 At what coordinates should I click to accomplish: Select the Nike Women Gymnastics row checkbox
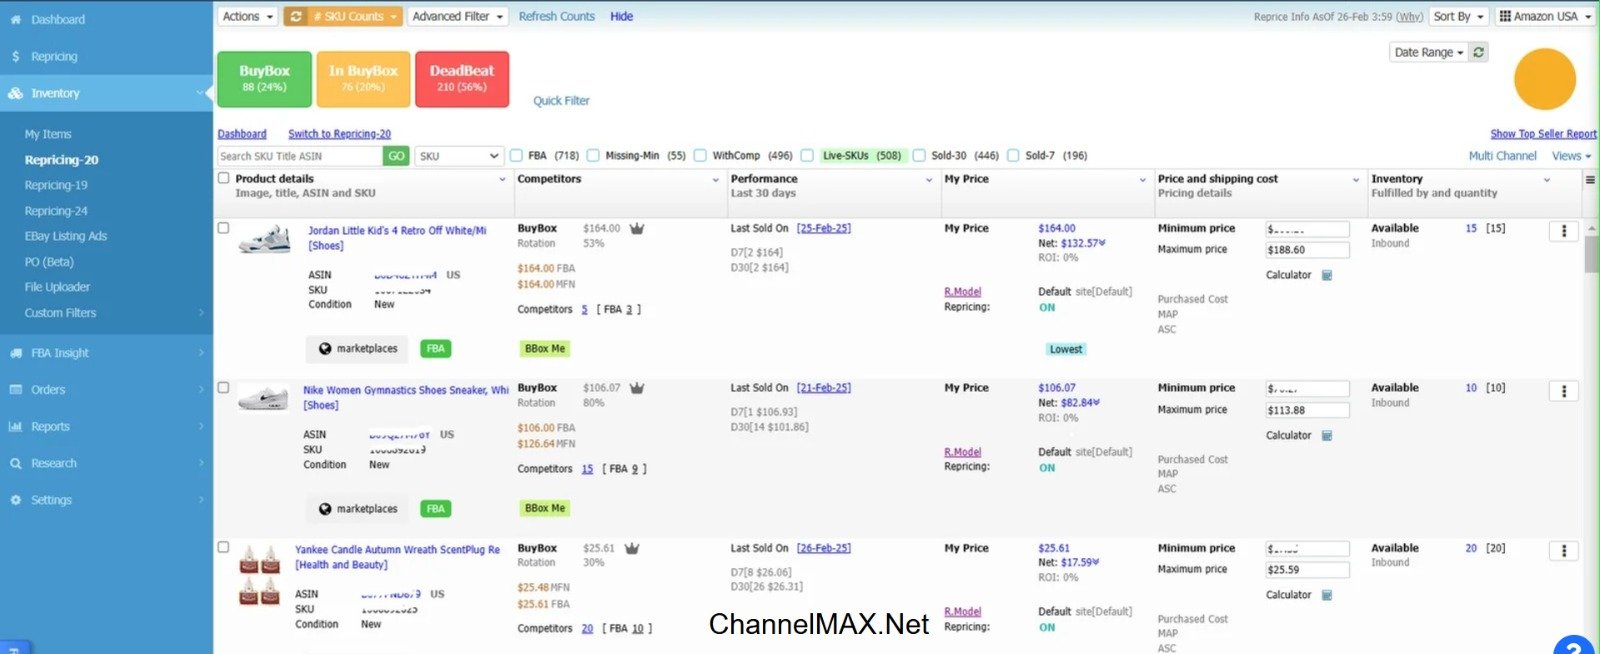[223, 388]
